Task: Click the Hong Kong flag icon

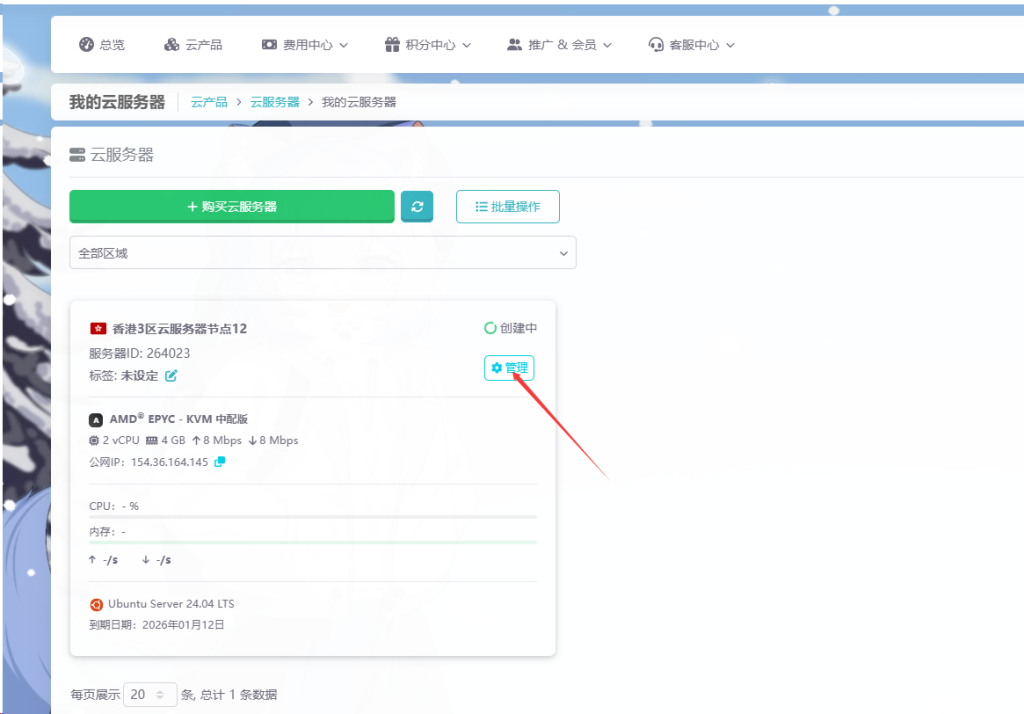Action: tap(98, 328)
